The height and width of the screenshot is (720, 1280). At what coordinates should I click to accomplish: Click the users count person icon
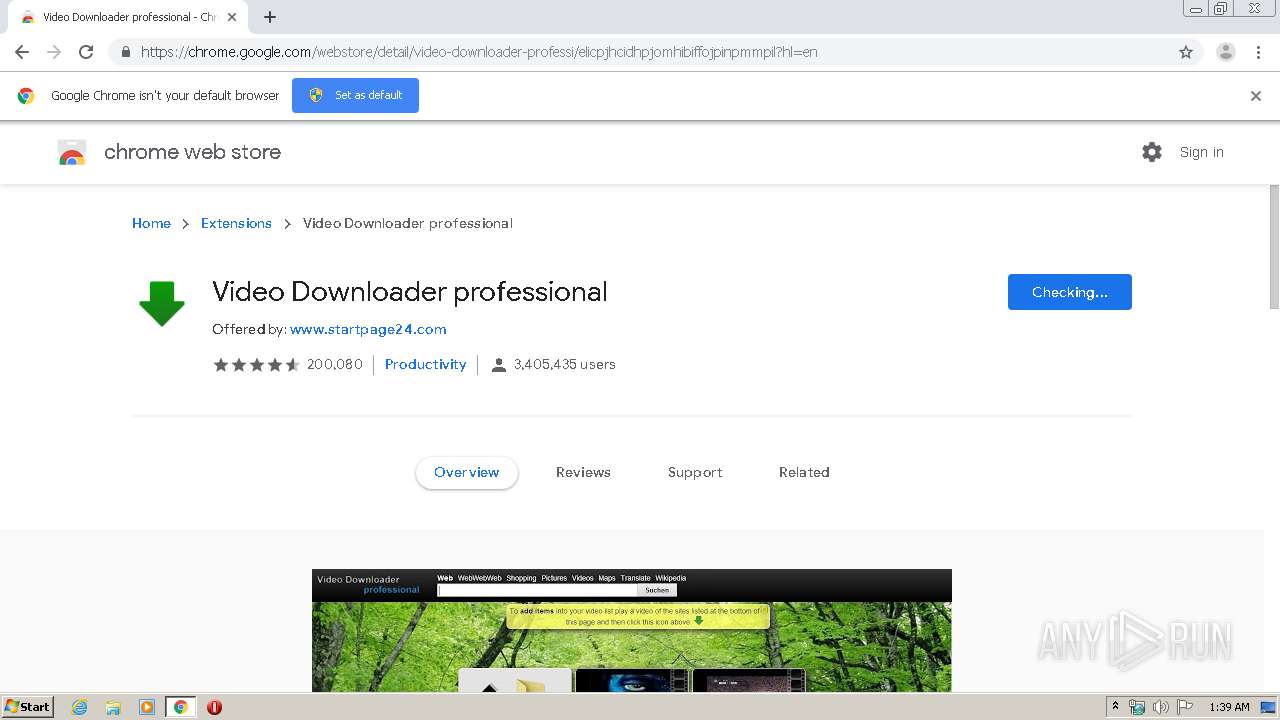(499, 365)
